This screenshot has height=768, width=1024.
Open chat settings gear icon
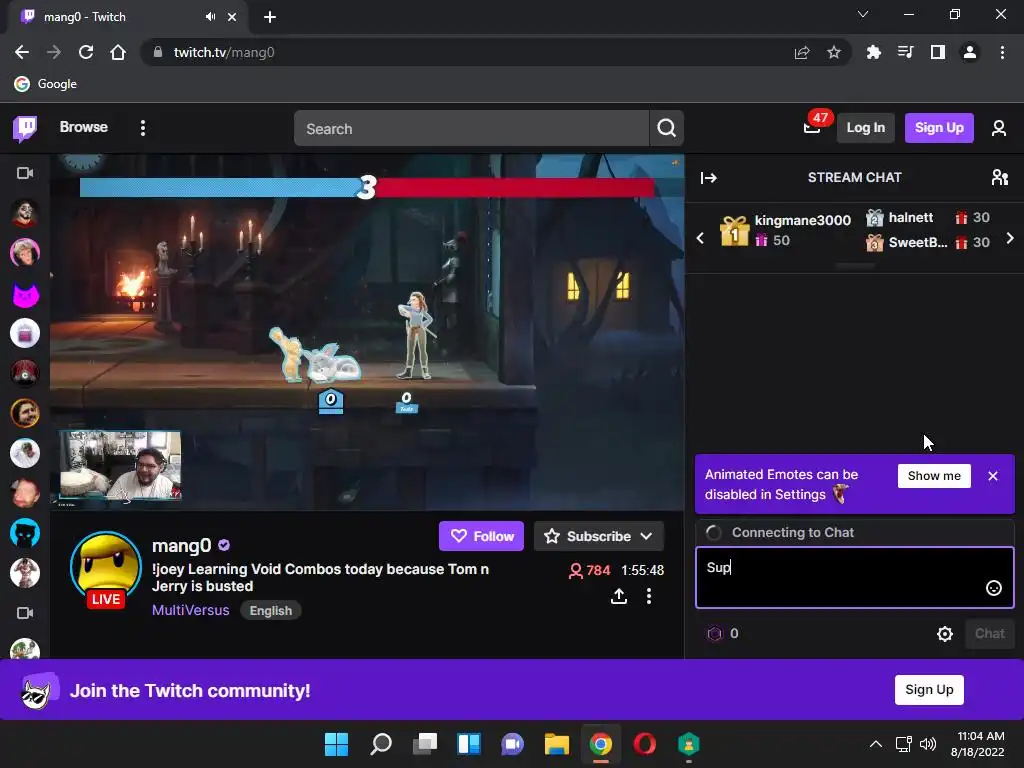944,633
